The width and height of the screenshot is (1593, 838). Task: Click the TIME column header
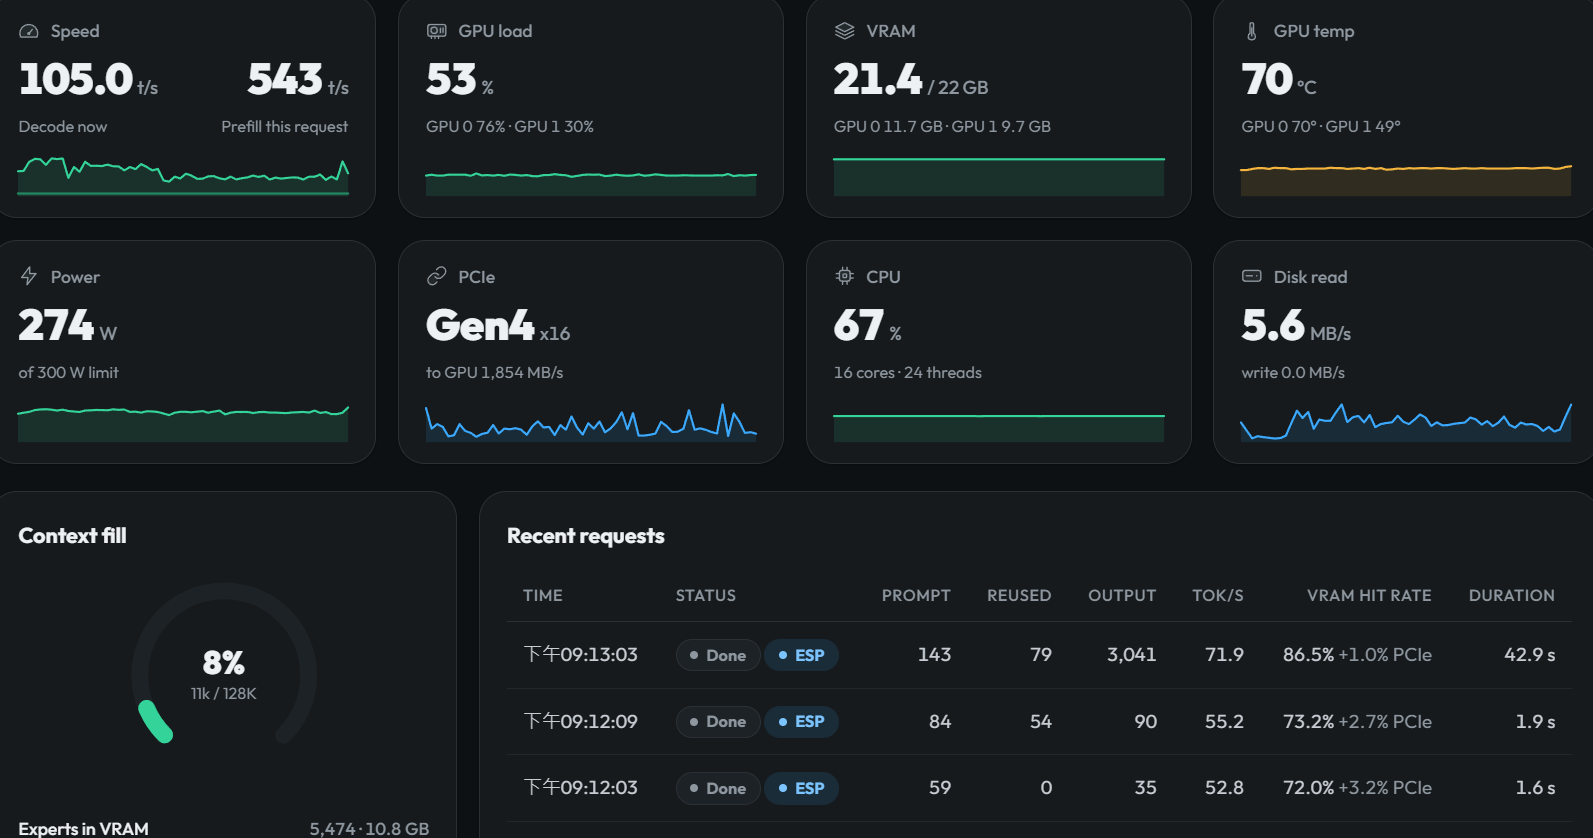pos(543,595)
